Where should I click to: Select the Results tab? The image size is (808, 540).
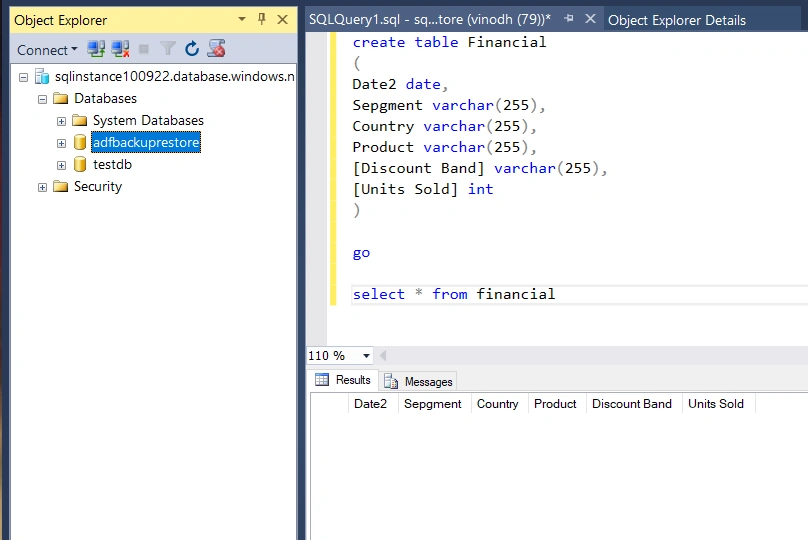pos(343,380)
